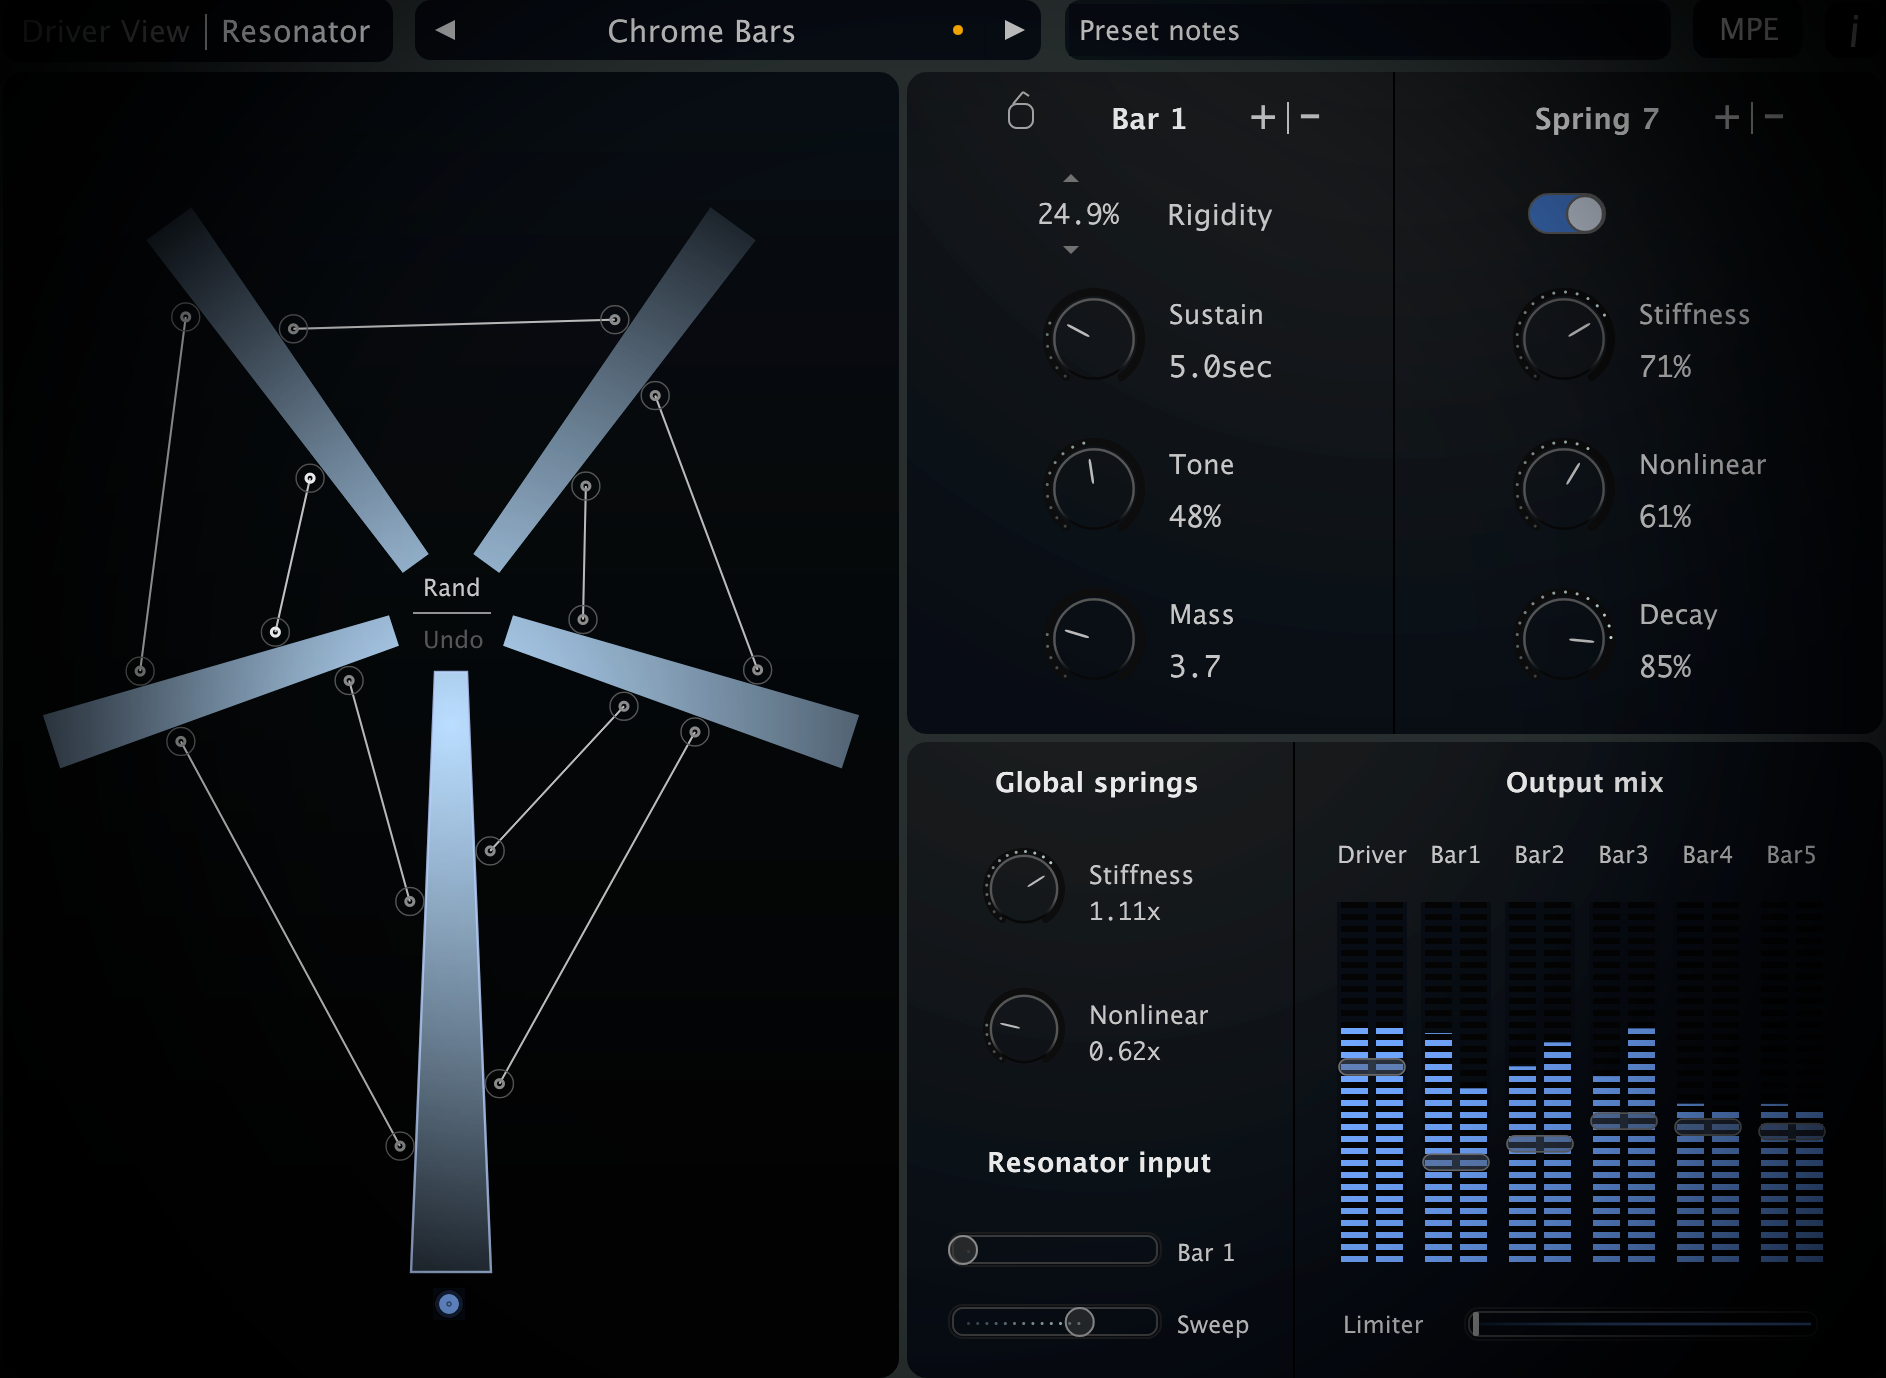Click the plus icon next to Spring 7
1886x1378 pixels.
tap(1727, 118)
